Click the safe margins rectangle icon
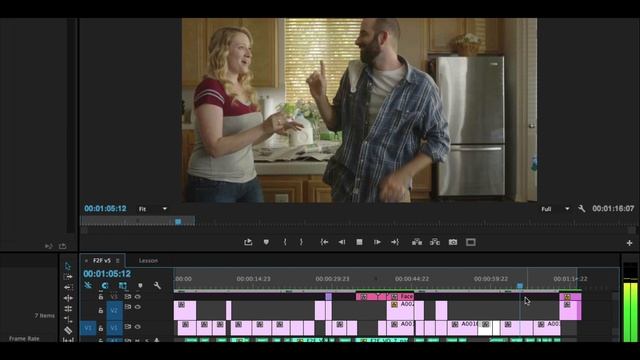The width and height of the screenshot is (640, 360). [471, 242]
